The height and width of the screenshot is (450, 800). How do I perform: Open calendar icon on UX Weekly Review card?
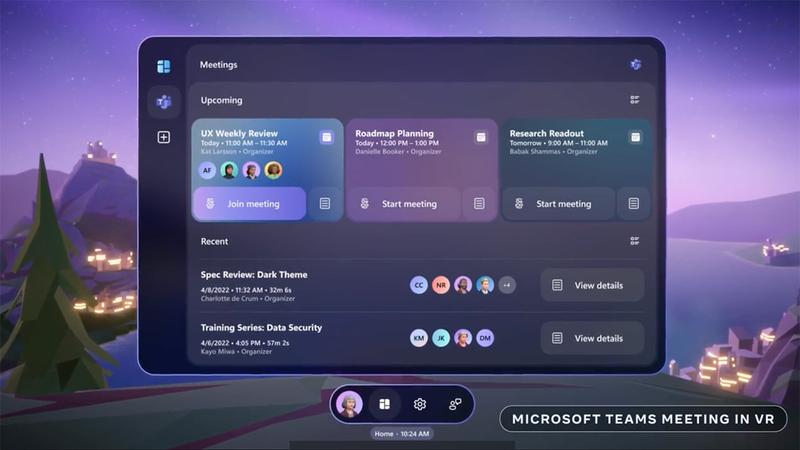(x=327, y=137)
